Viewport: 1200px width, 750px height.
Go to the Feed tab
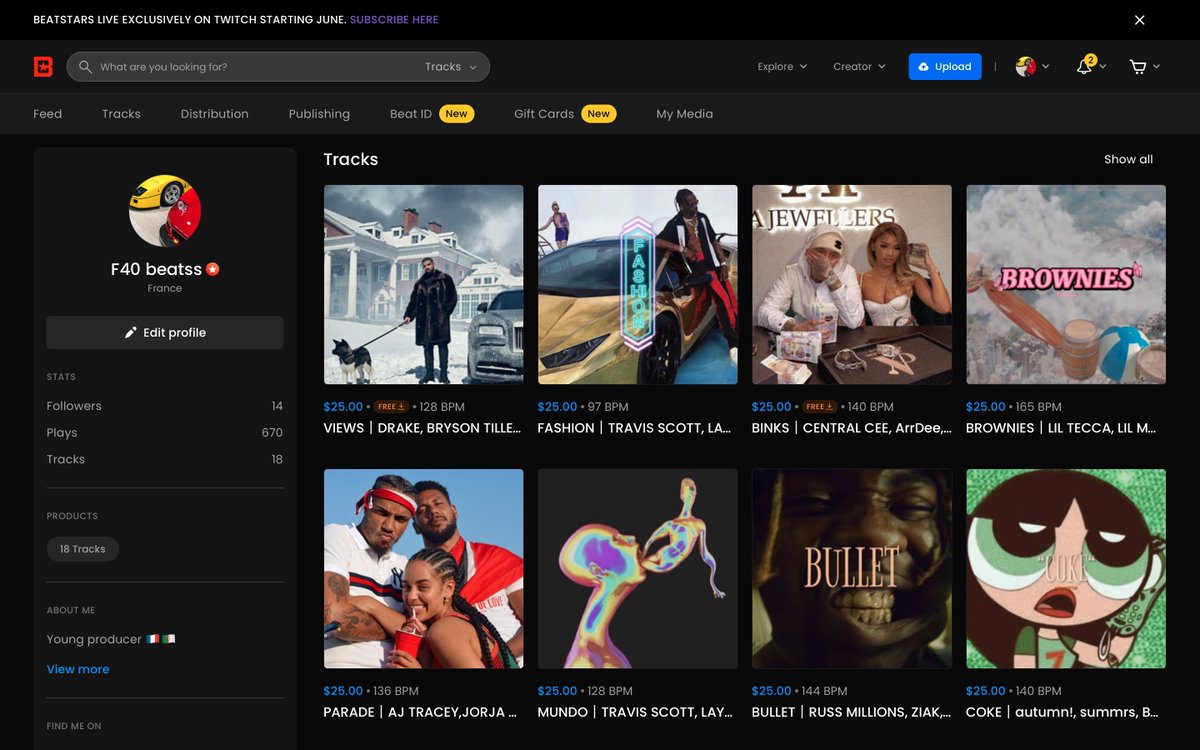click(x=47, y=114)
